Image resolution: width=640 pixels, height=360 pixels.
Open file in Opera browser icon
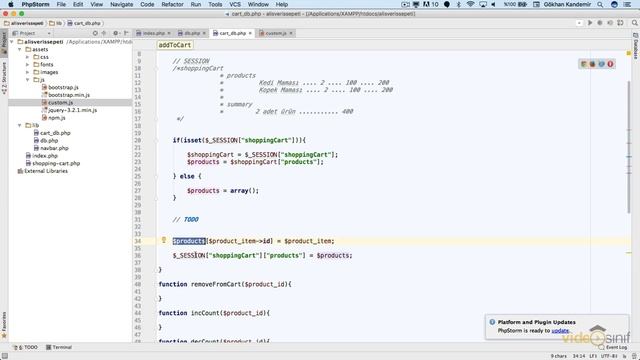tap(610, 64)
